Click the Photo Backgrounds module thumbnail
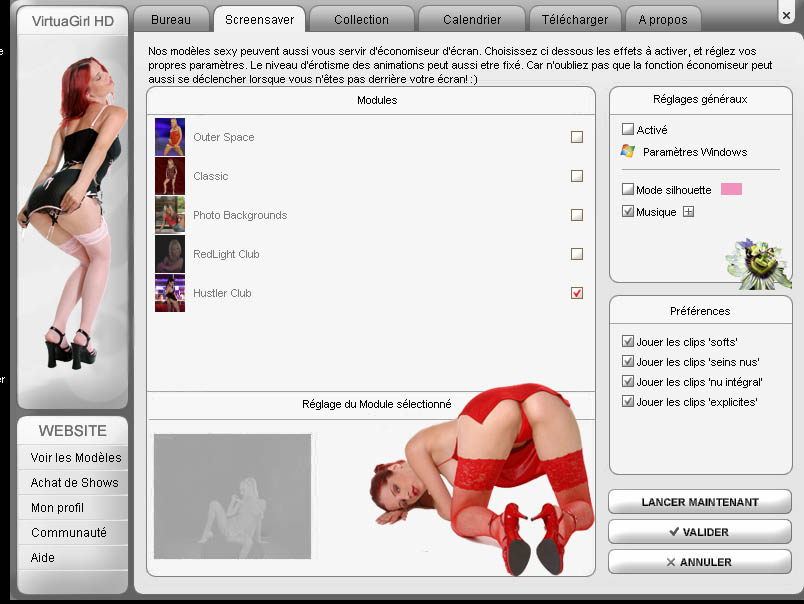Viewport: 804px width, 604px height. point(169,215)
